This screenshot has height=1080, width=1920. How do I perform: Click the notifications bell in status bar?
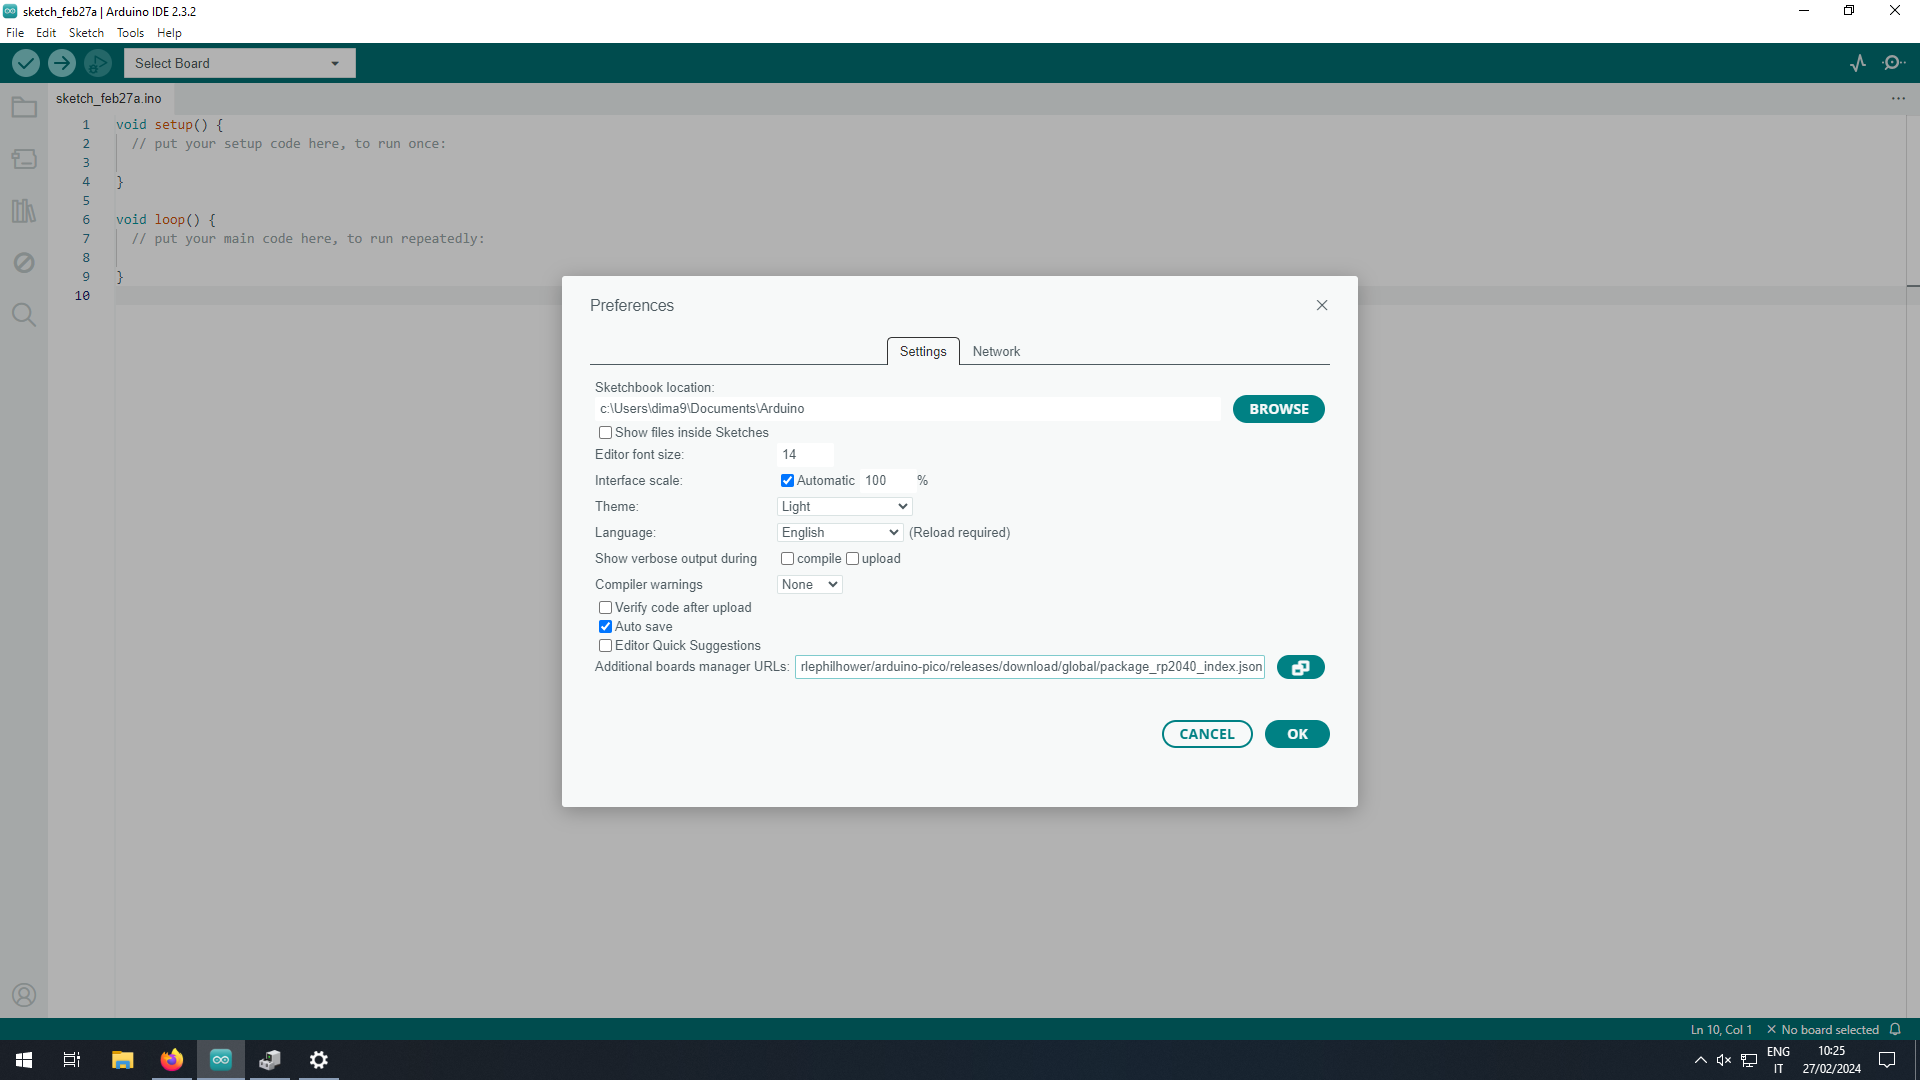click(x=1895, y=1029)
